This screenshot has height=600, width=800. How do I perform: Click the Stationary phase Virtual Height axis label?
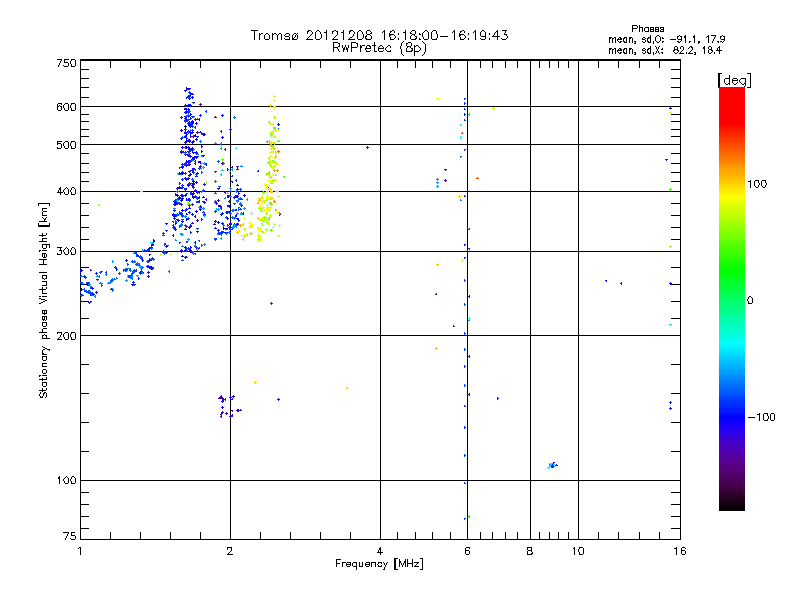[44, 300]
